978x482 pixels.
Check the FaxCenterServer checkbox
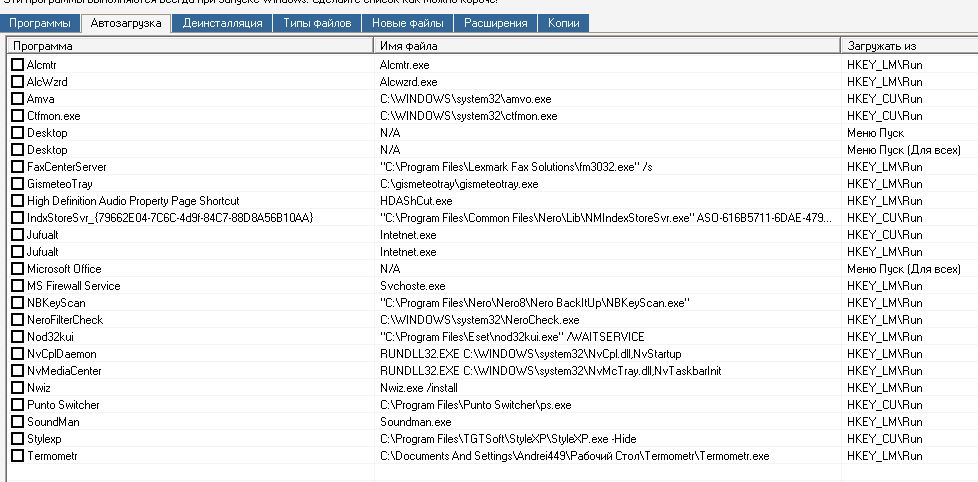pos(17,166)
